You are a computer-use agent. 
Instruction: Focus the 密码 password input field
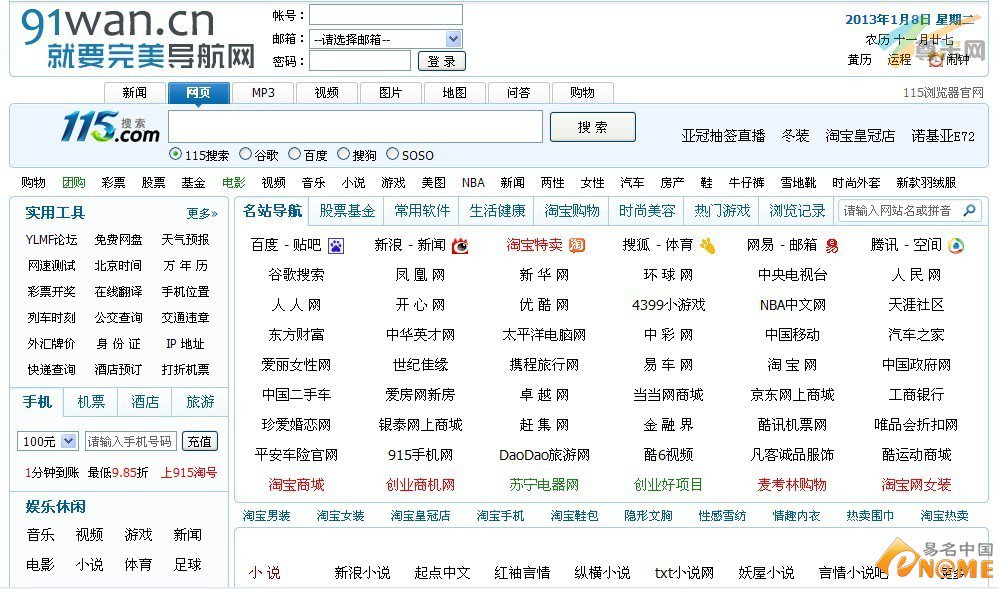[x=360, y=61]
